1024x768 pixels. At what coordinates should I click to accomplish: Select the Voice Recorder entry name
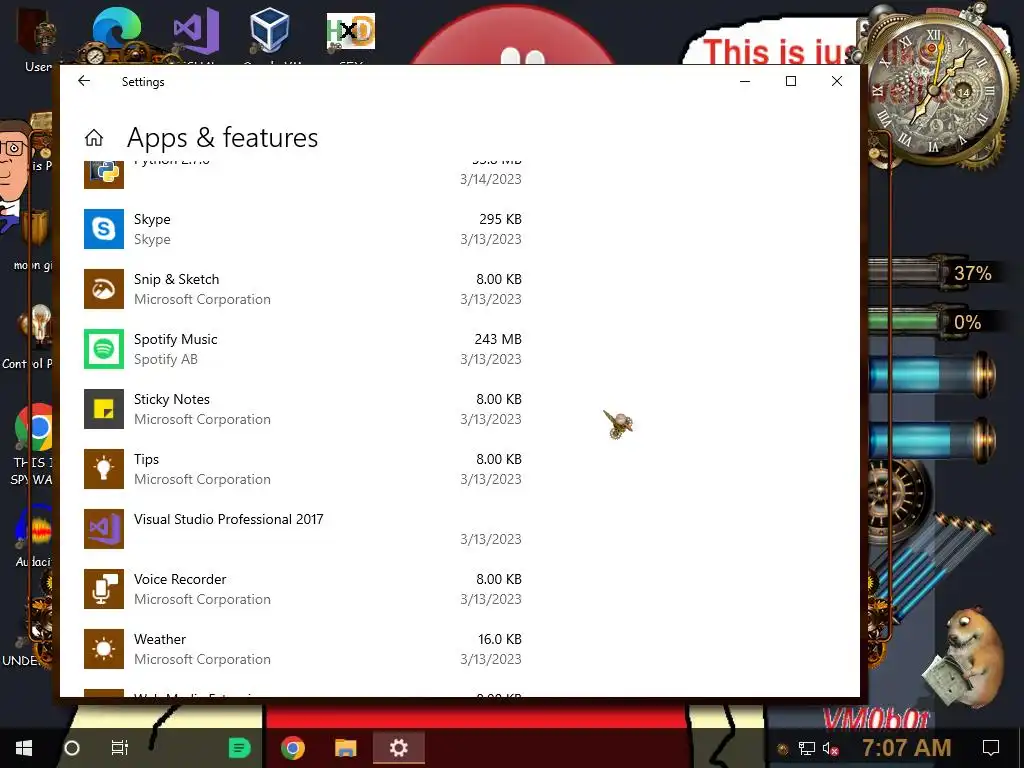(180, 579)
